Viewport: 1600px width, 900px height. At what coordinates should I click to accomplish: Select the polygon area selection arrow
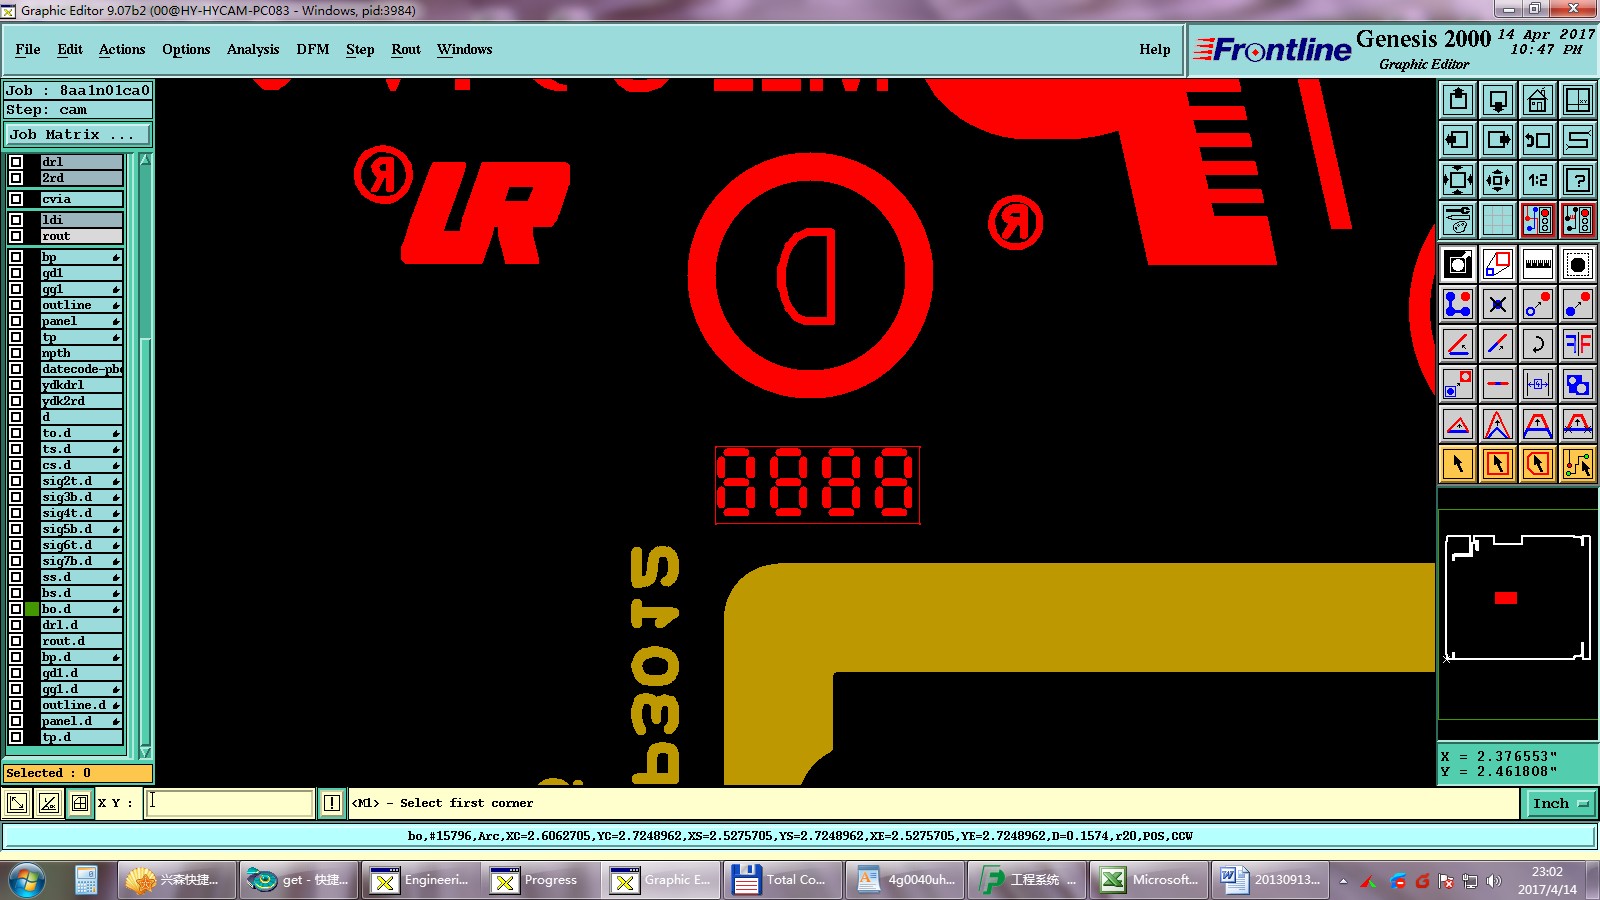click(1538, 464)
